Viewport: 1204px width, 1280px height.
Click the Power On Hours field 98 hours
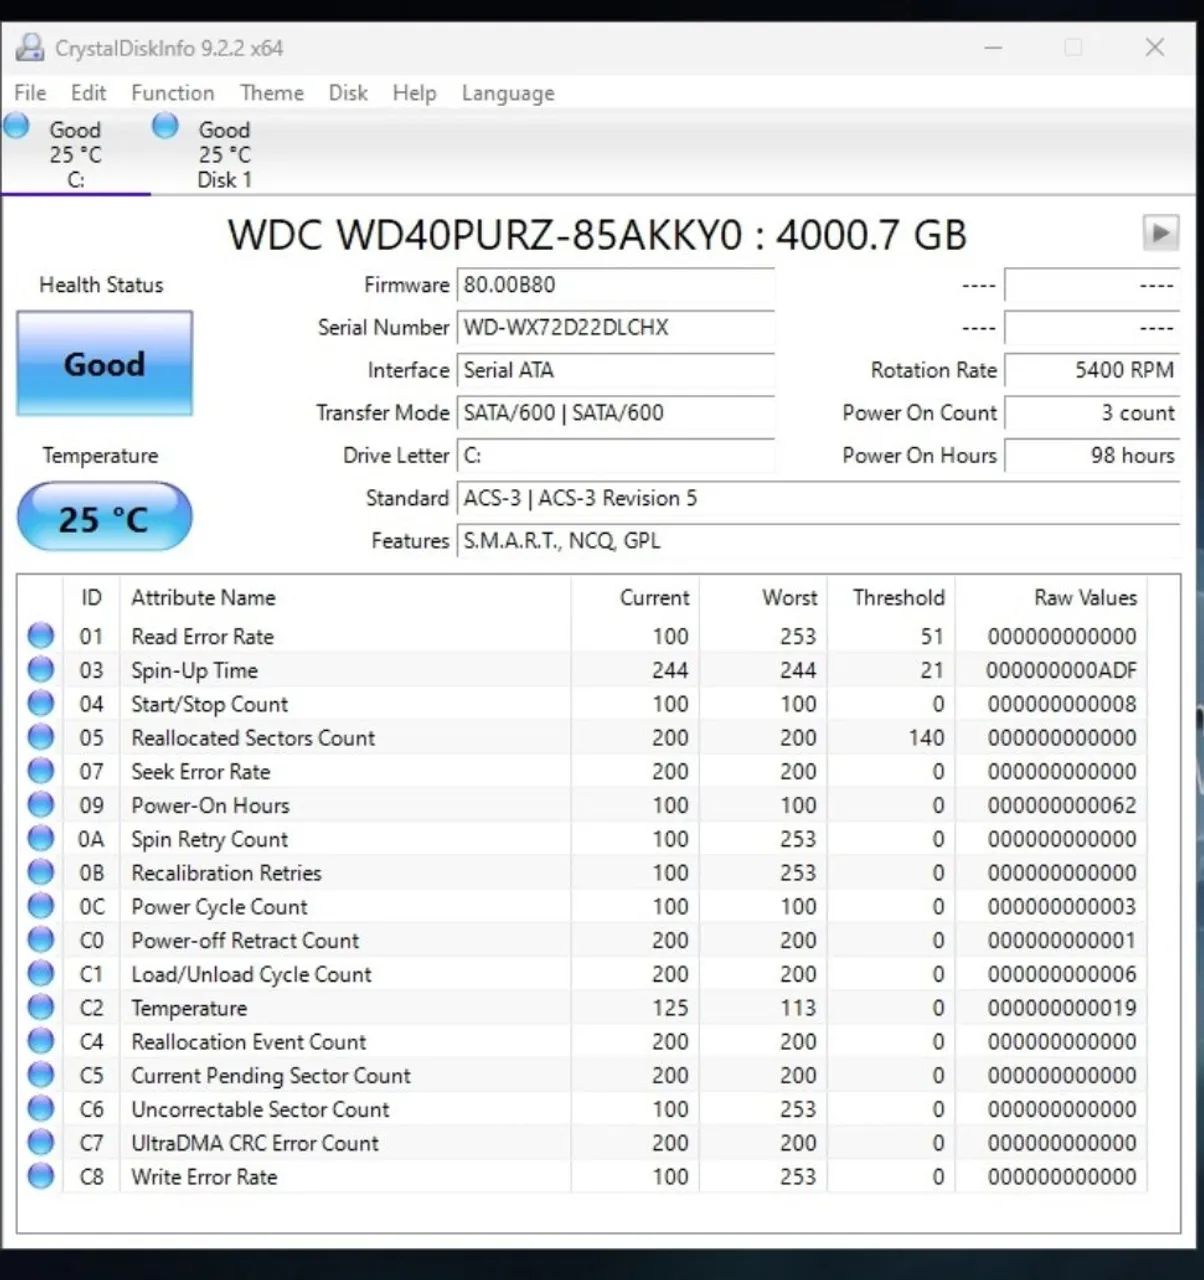1092,456
